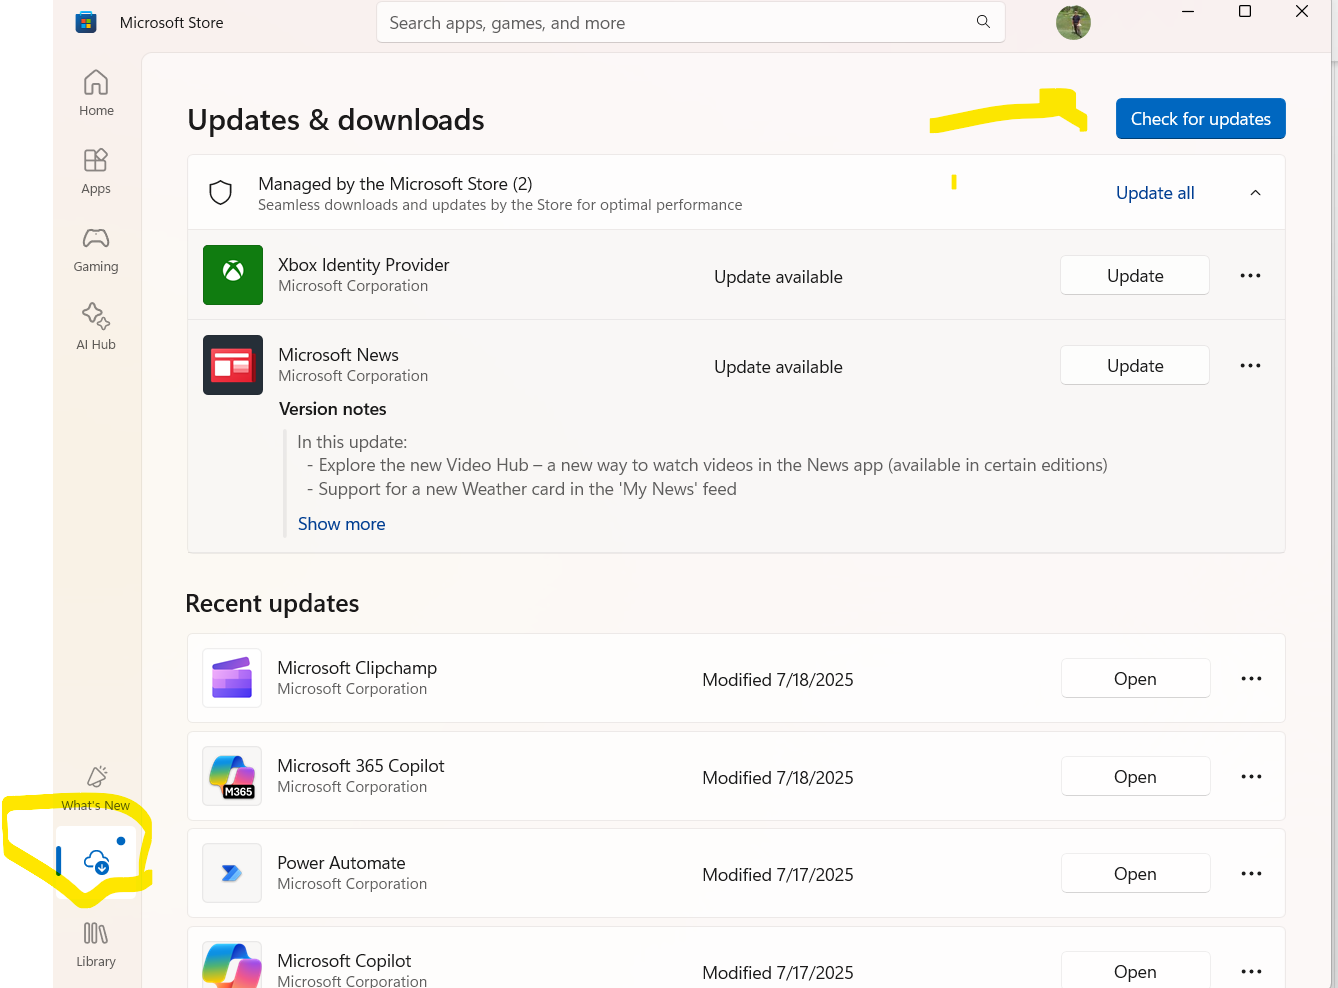Image resolution: width=1338 pixels, height=988 pixels.
Task: Click Power Automate's Modified 7/17/2025 text
Action: click(x=778, y=875)
